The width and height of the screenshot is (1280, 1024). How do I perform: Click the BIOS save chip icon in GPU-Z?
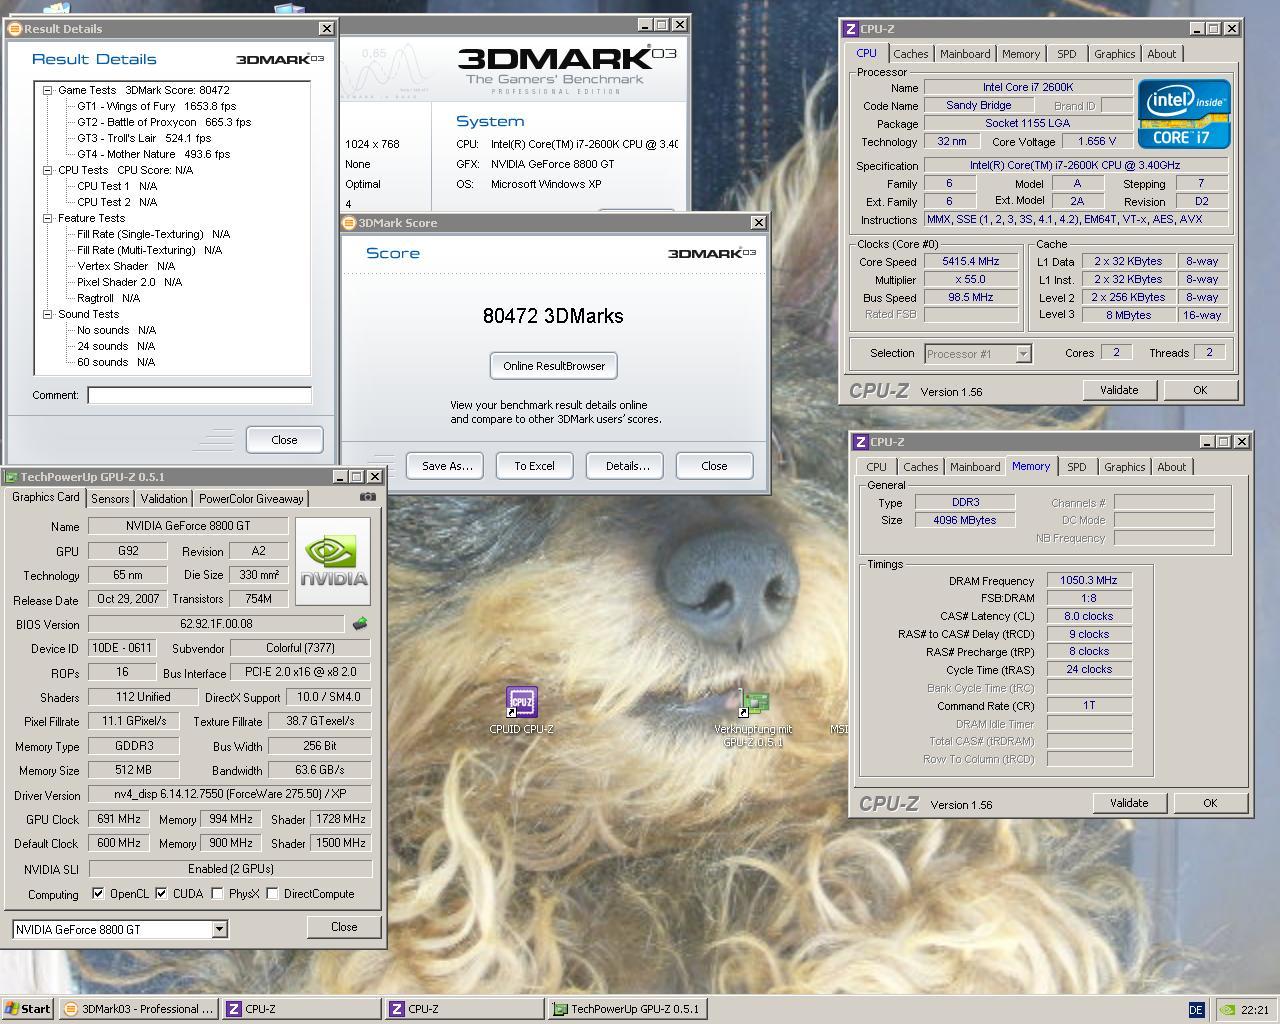click(360, 624)
